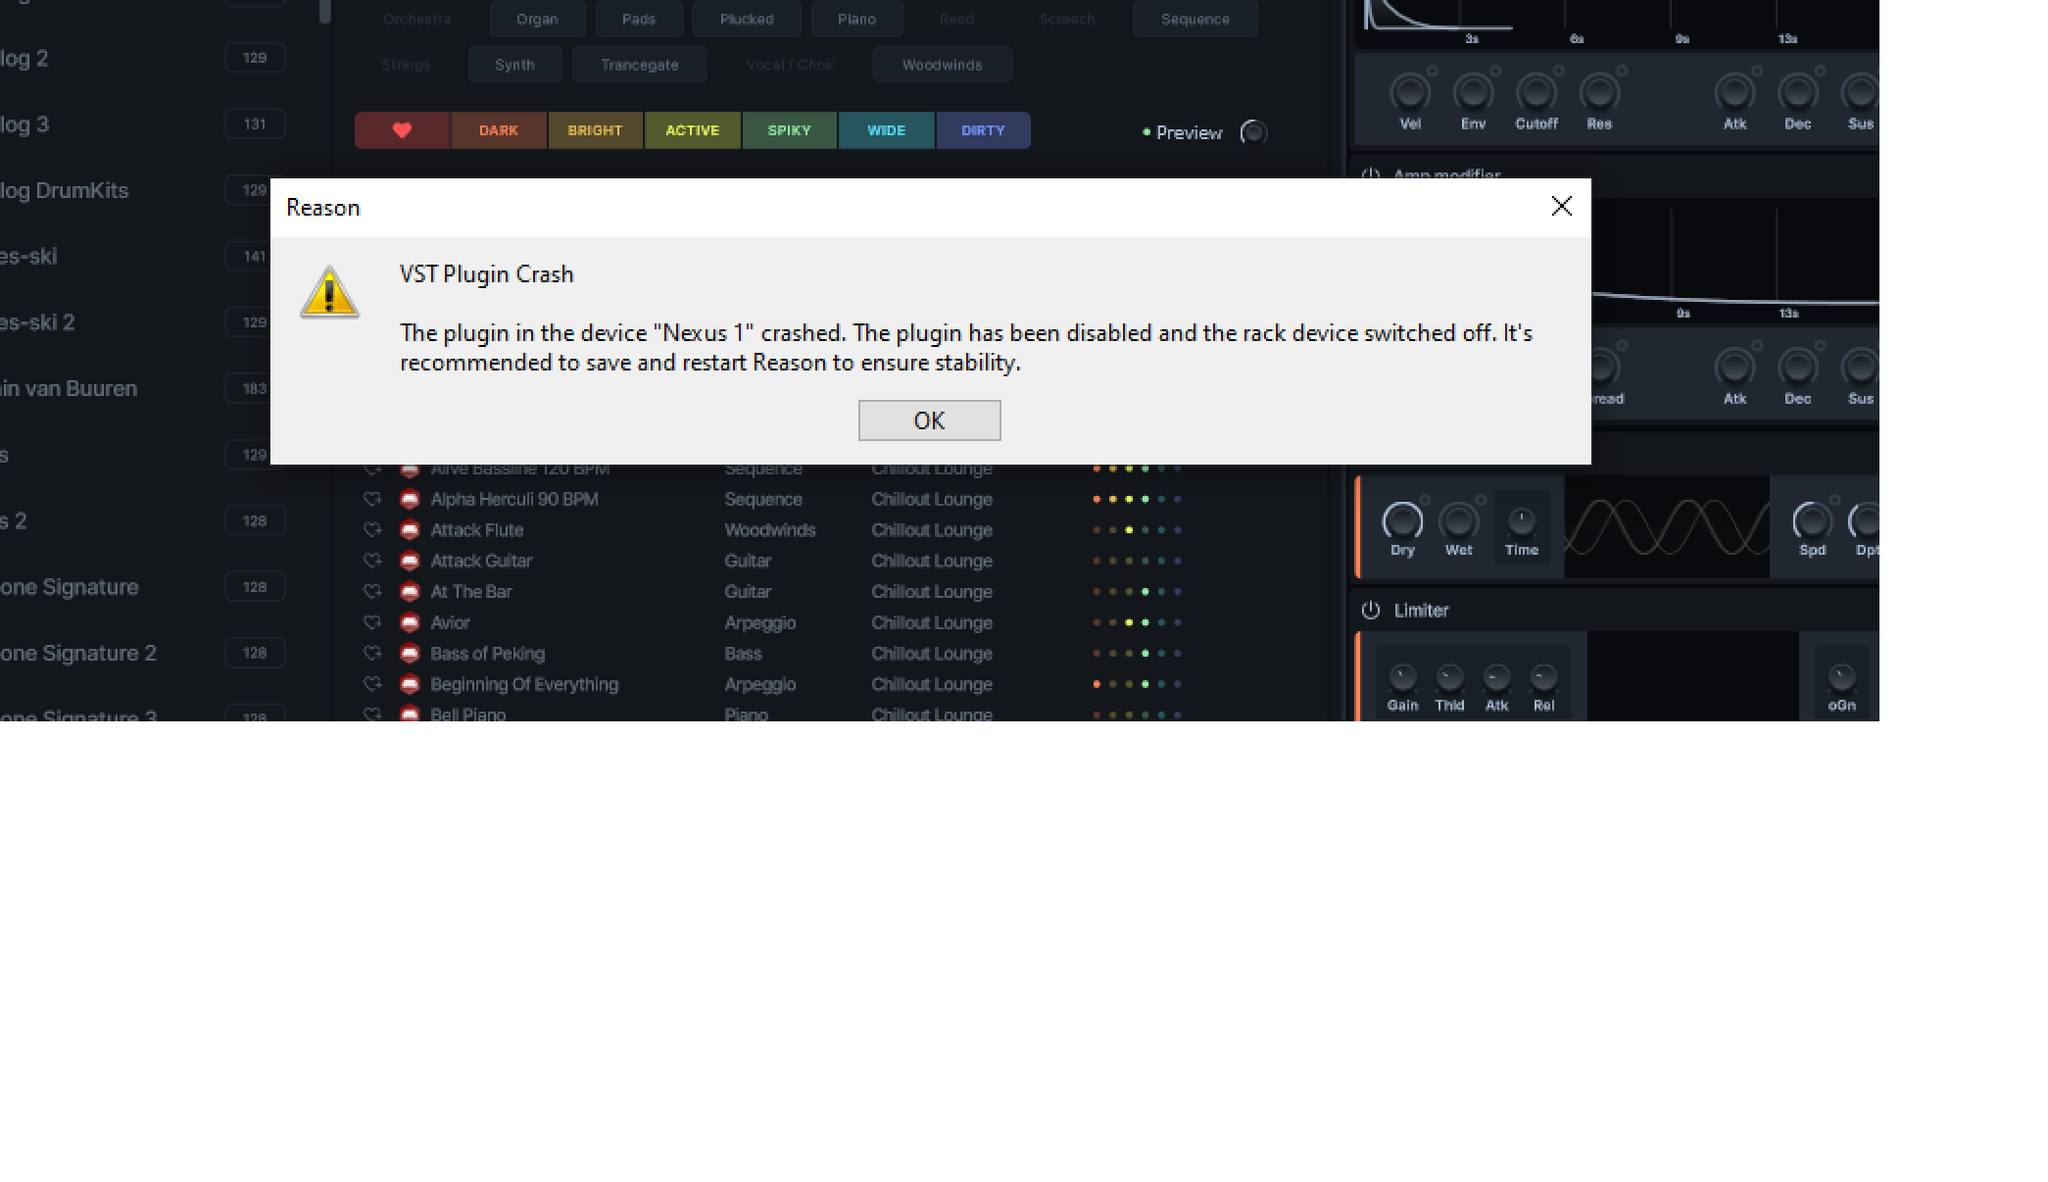This screenshot has height=1182, width=2048.
Task: Select the DIRTY tag filter
Action: [x=983, y=130]
